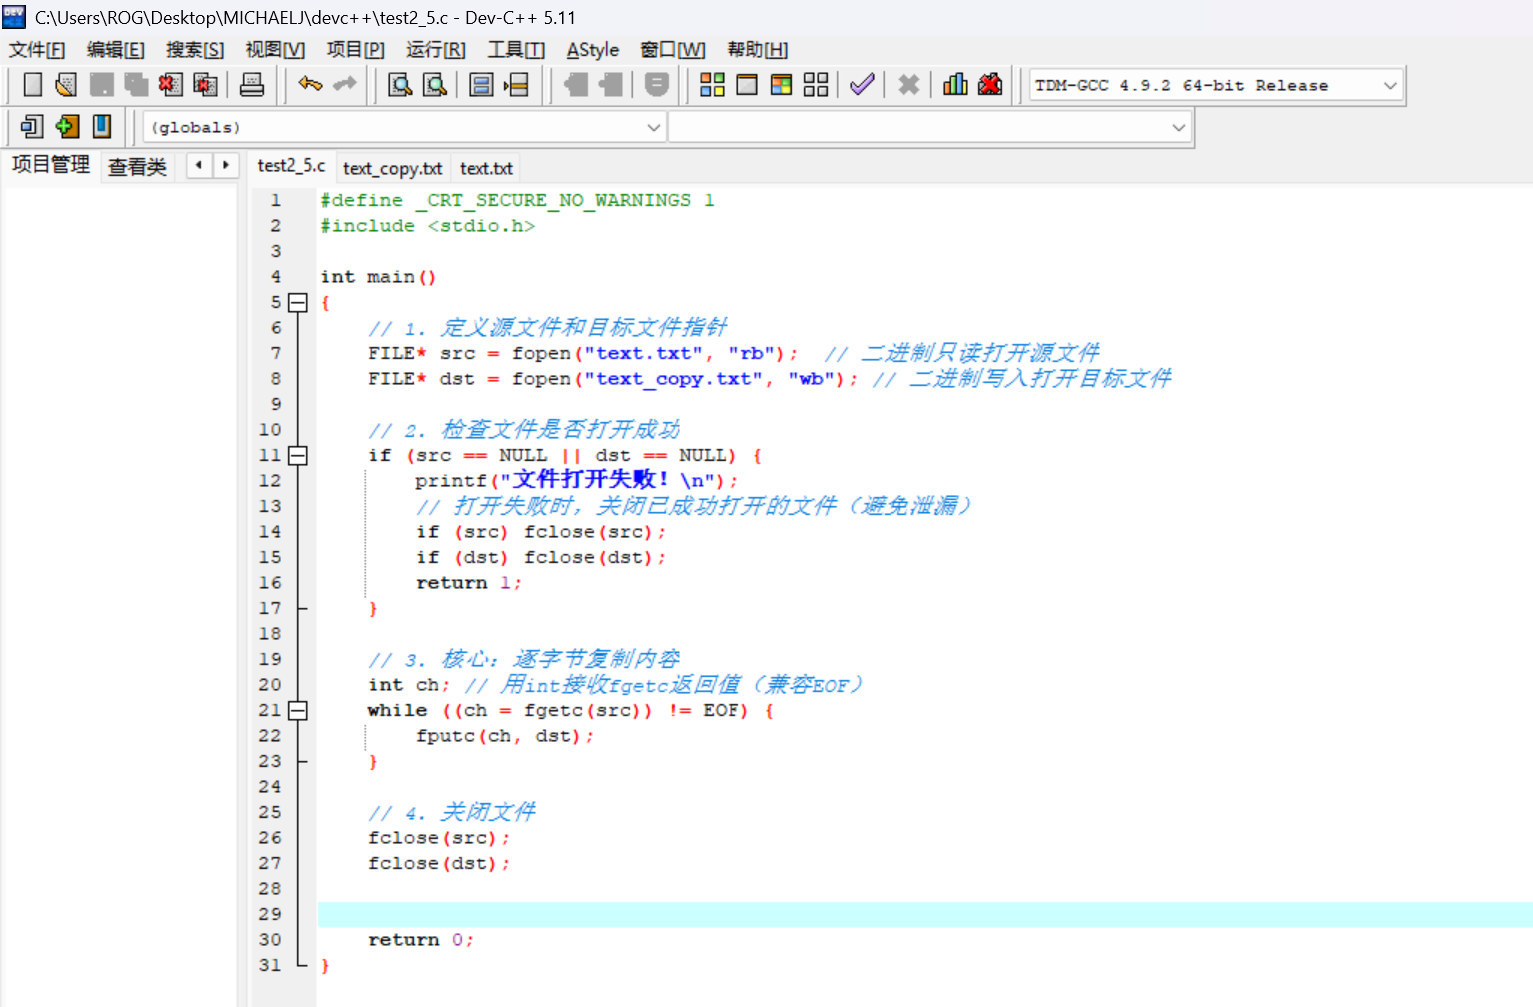Click the Toggle comment icon

[656, 85]
